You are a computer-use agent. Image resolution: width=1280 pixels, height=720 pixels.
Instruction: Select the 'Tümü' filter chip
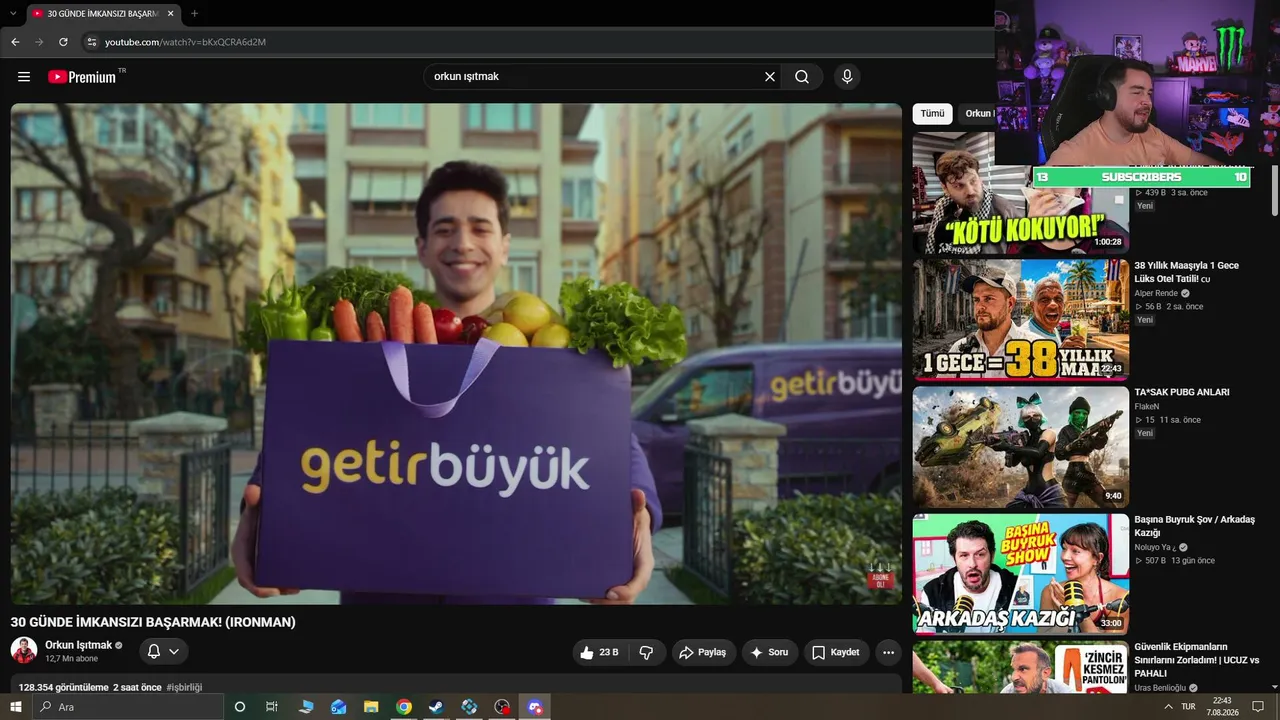(x=932, y=114)
